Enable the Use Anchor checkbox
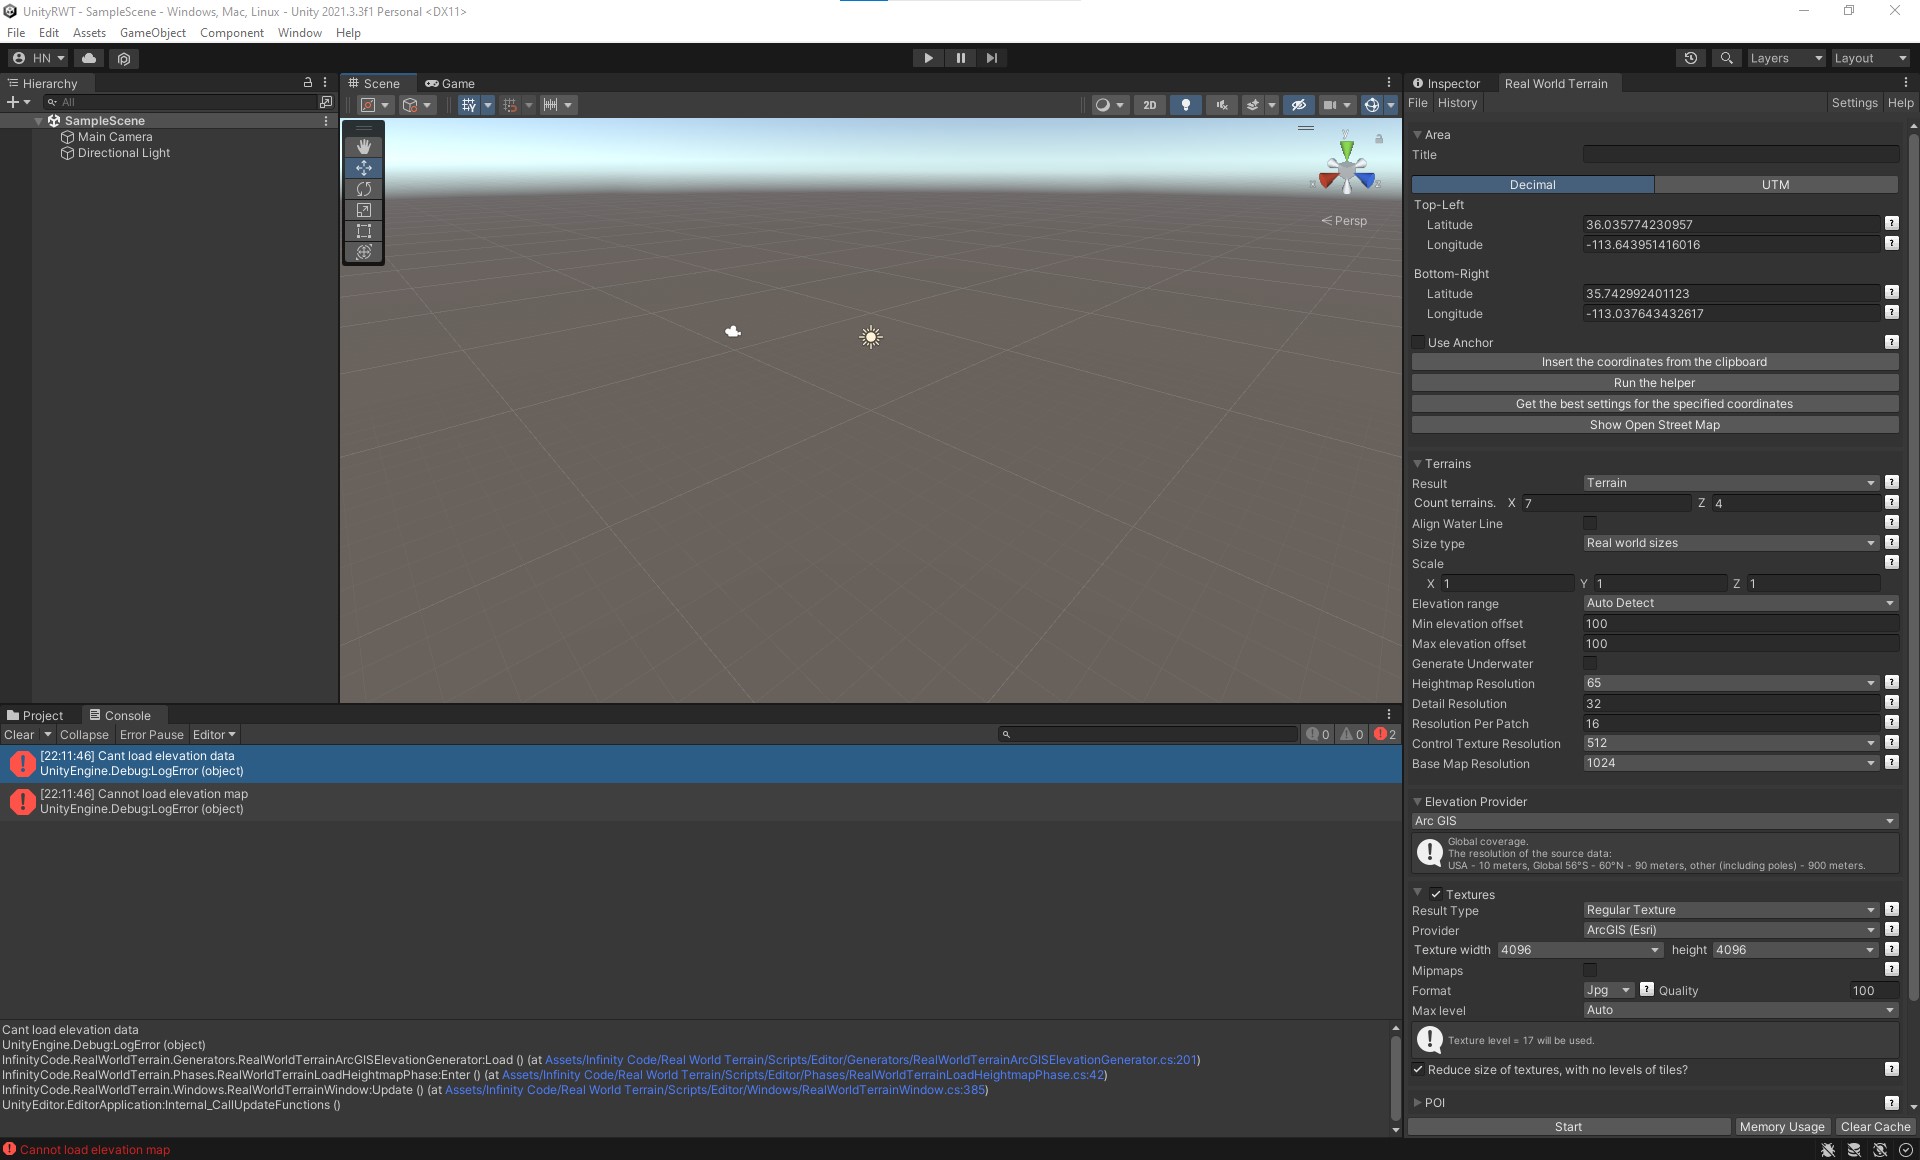Screen dimensions: 1920x1160 point(1418,343)
